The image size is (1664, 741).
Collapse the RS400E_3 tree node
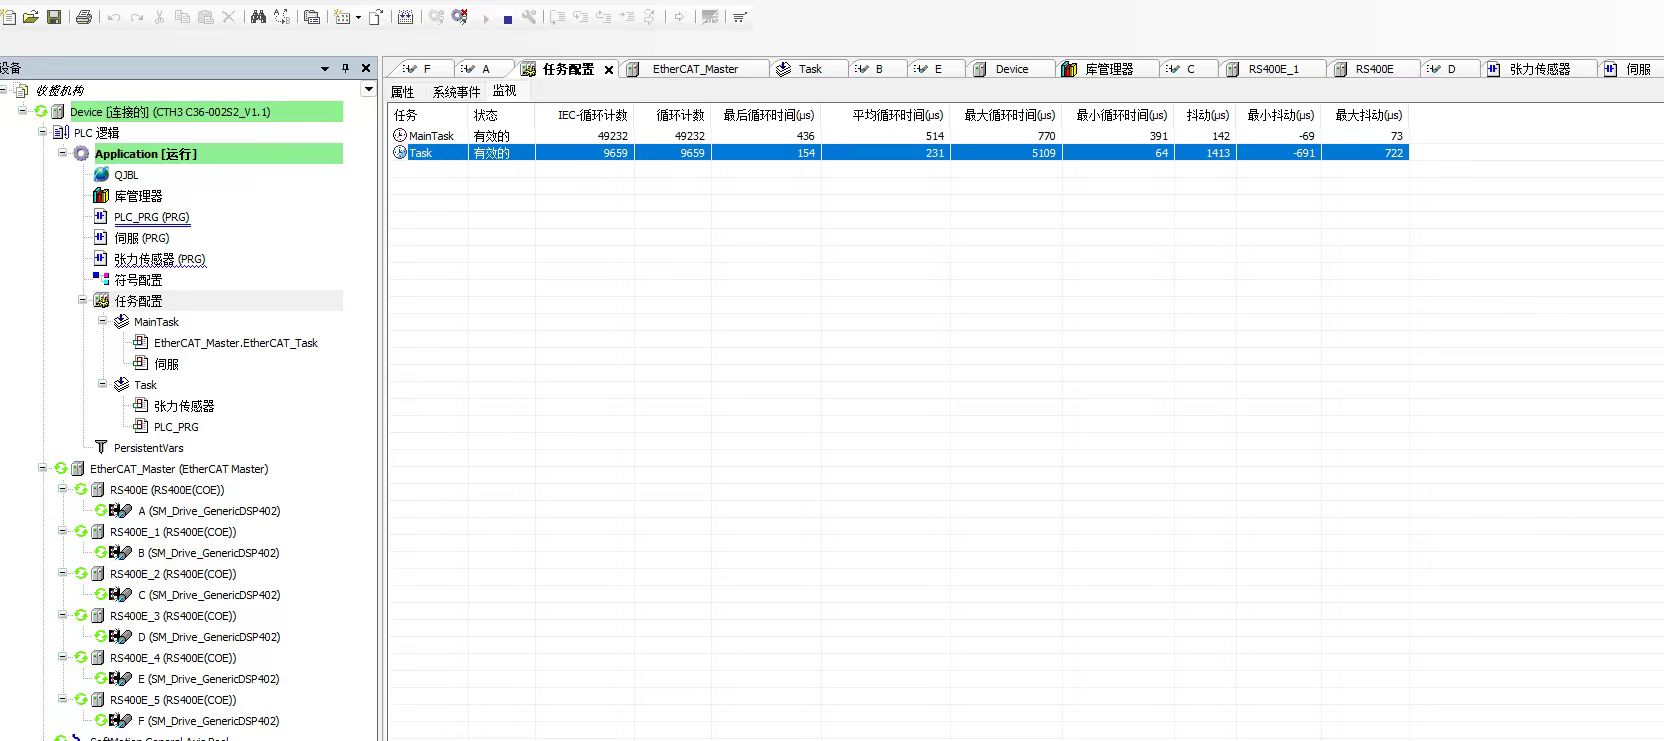coord(63,615)
